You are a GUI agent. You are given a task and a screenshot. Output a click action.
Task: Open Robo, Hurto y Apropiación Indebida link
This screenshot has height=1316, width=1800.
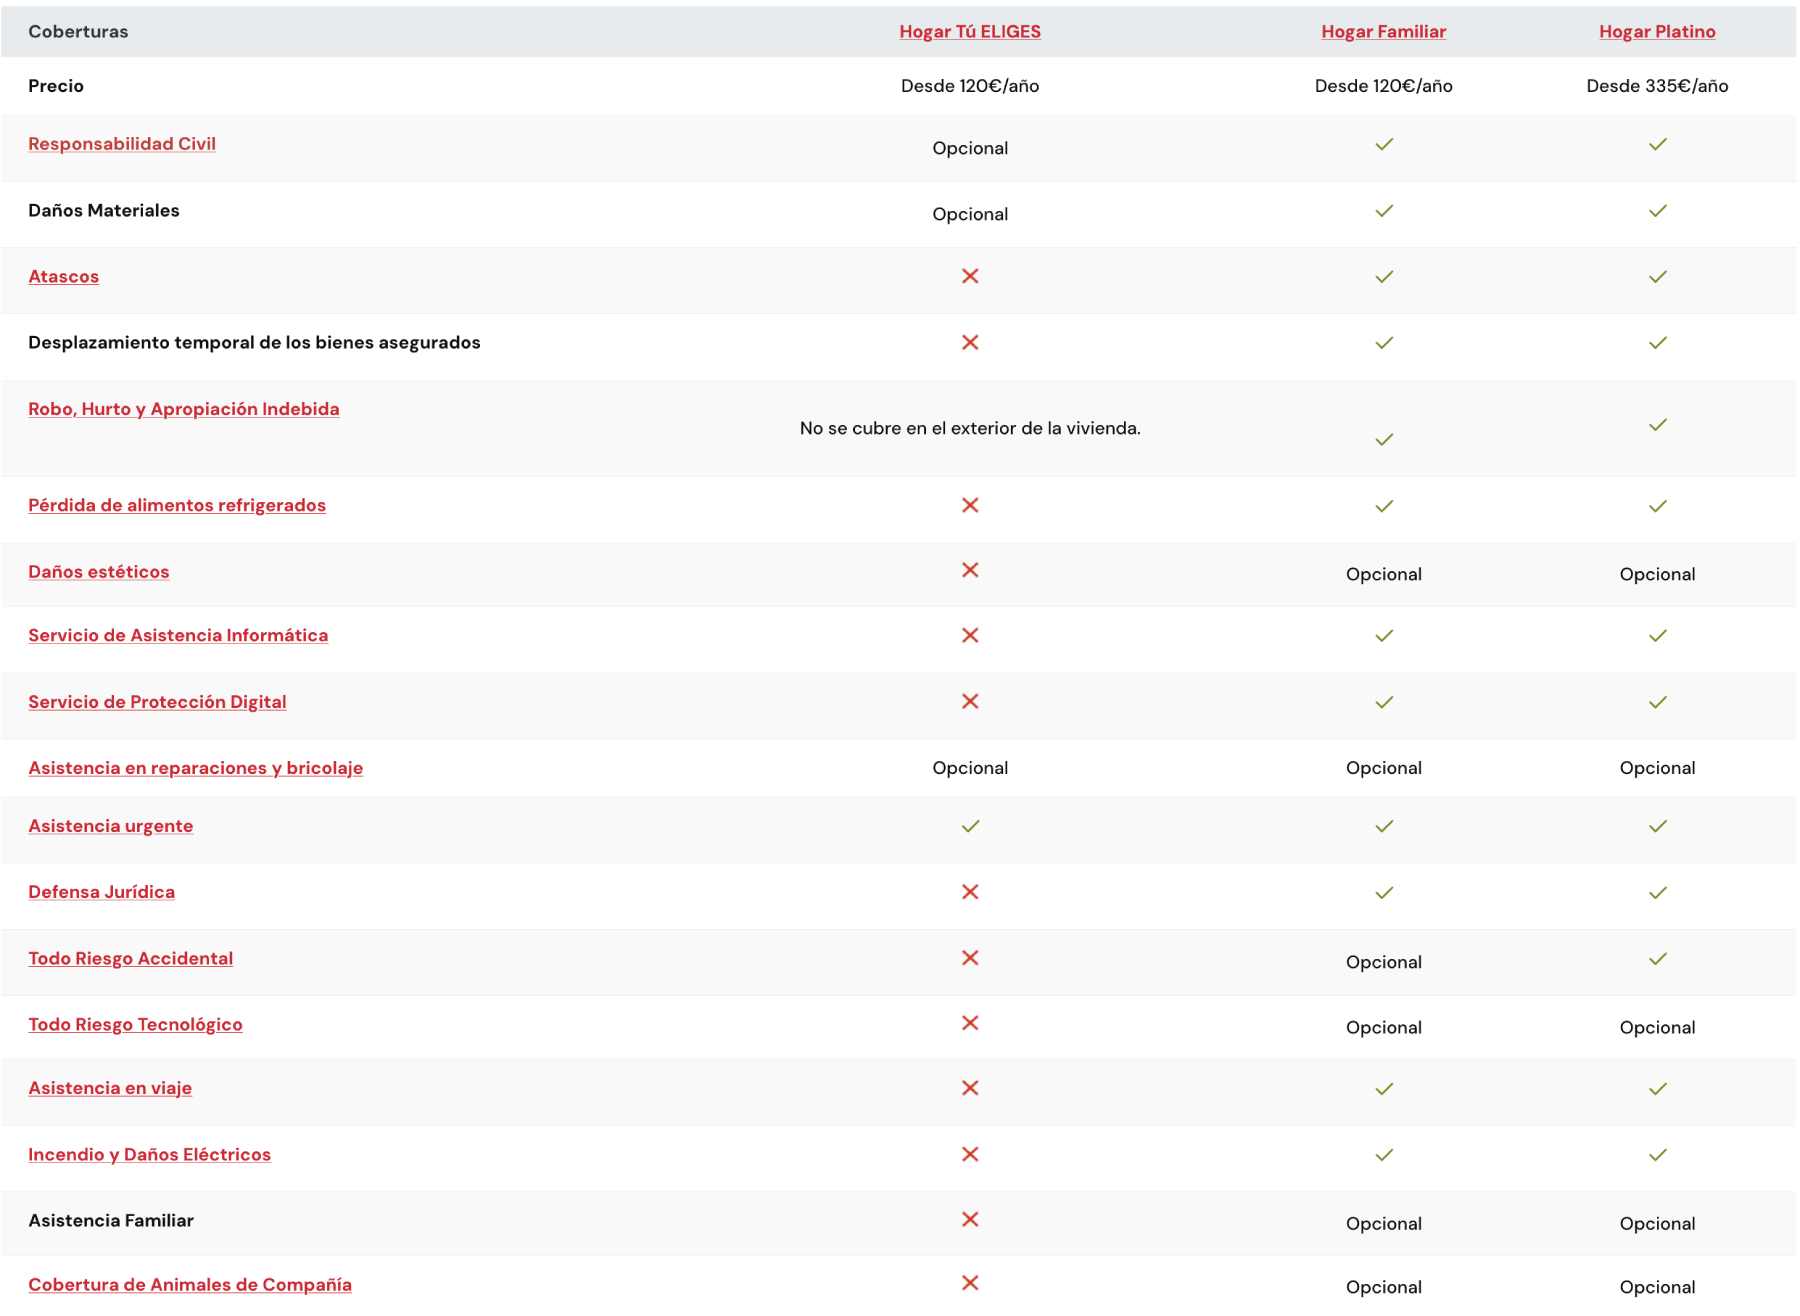pos(184,409)
